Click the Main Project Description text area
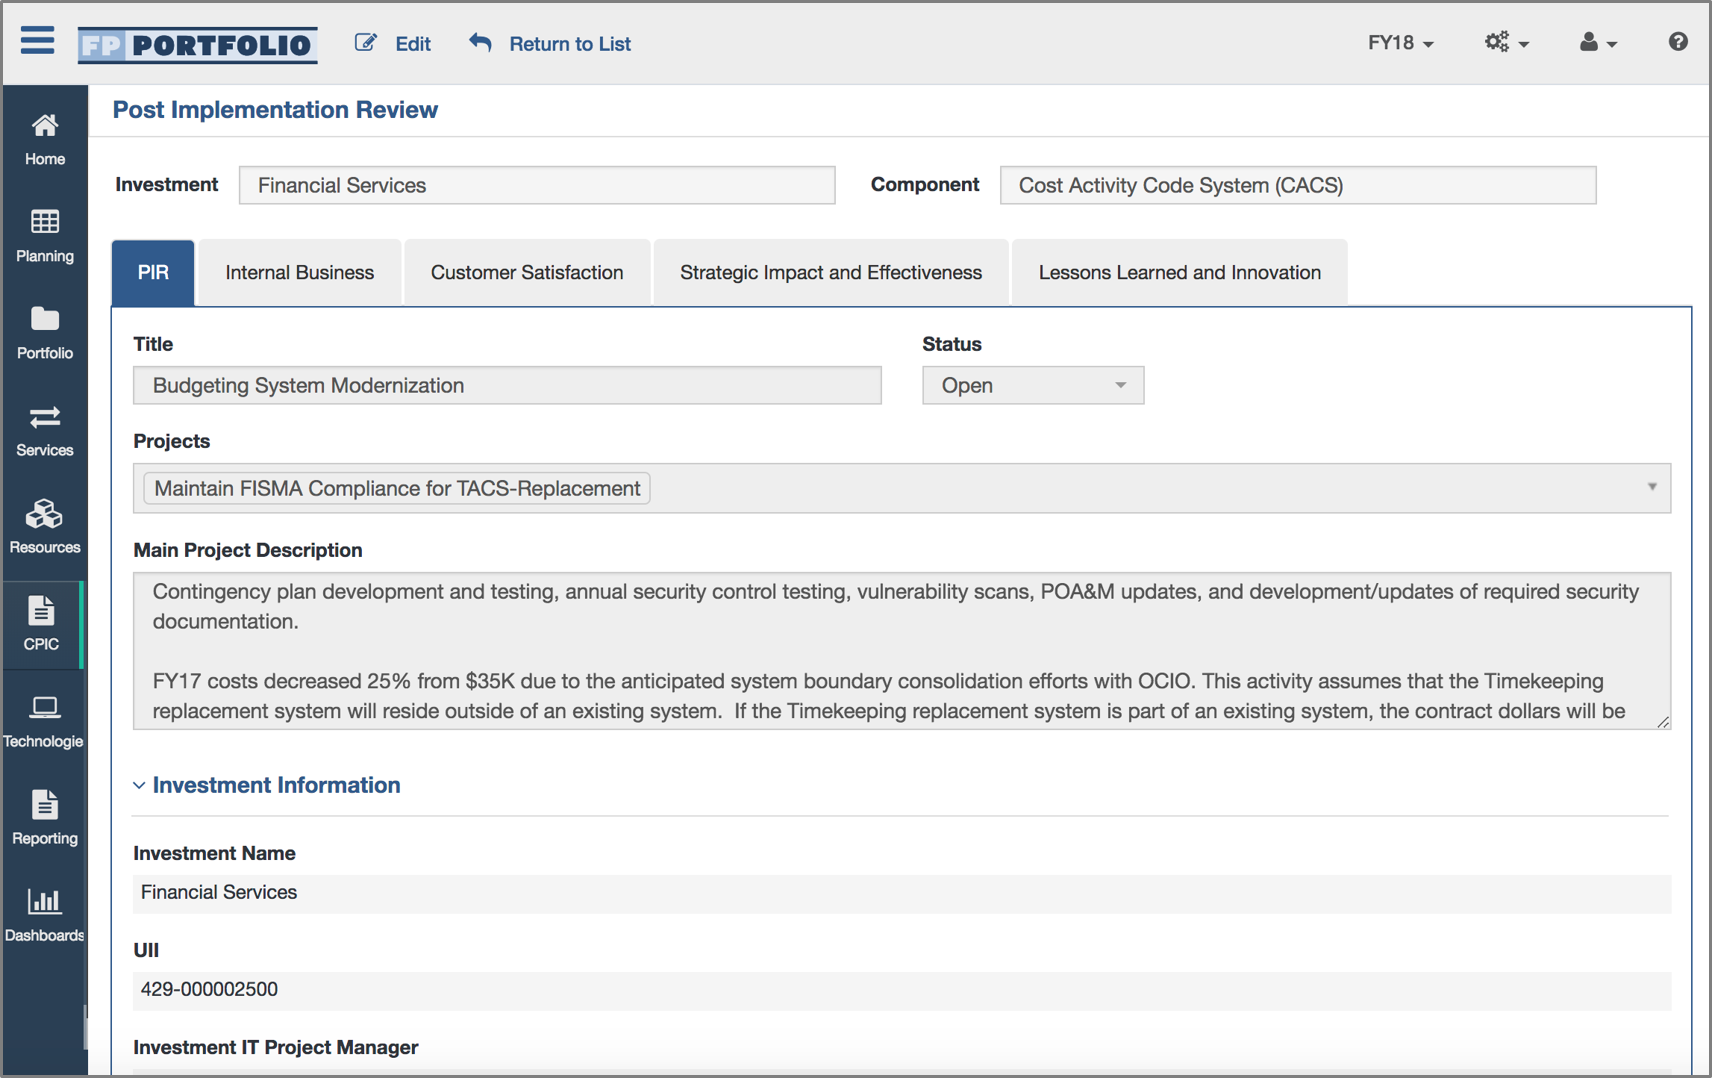 [902, 650]
